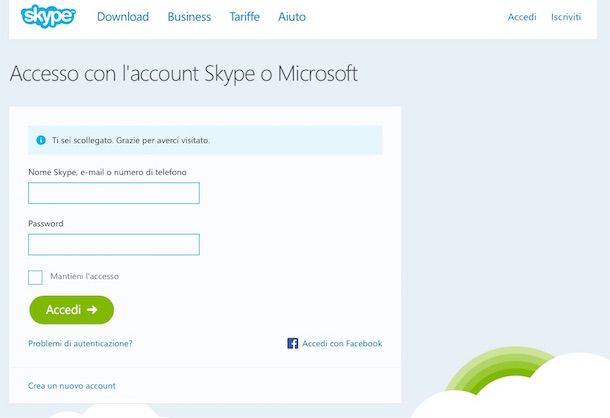Open the Tariffe page
This screenshot has width=610, height=418.
[244, 17]
